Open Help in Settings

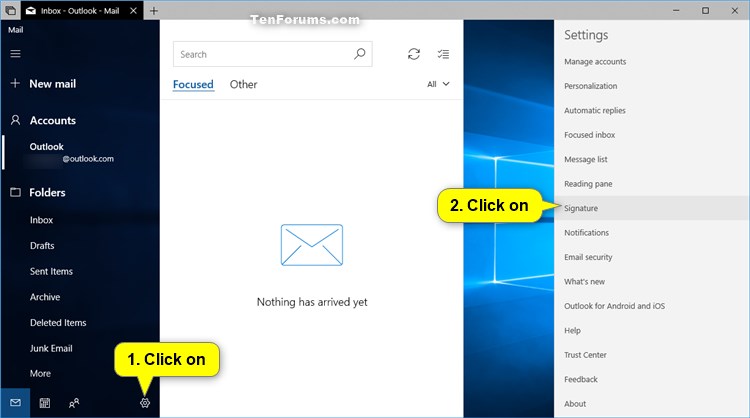click(x=652, y=330)
